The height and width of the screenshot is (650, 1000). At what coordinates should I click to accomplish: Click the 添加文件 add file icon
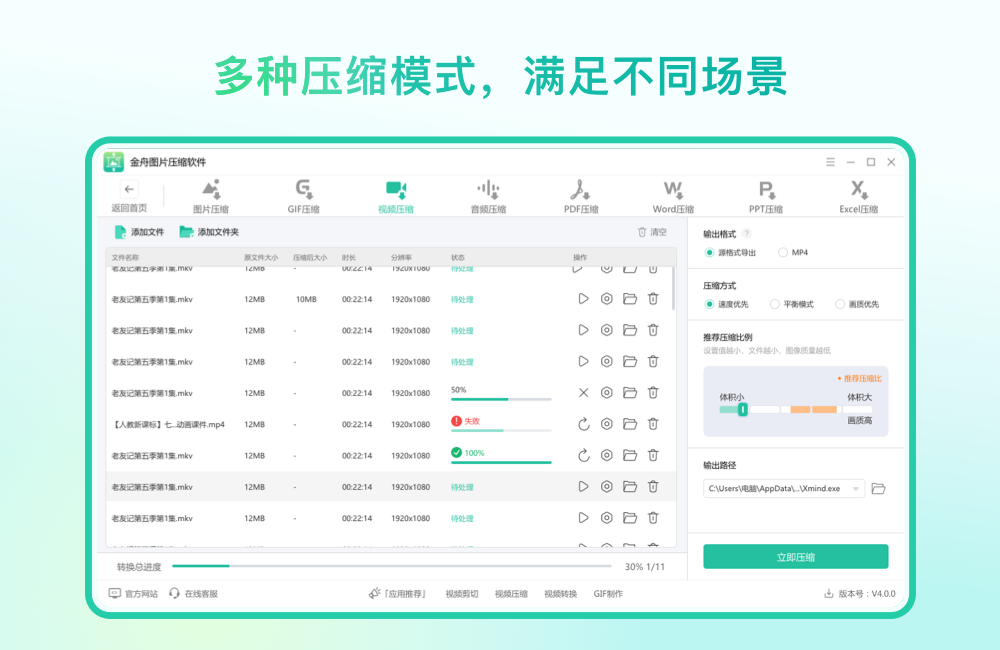click(x=120, y=231)
